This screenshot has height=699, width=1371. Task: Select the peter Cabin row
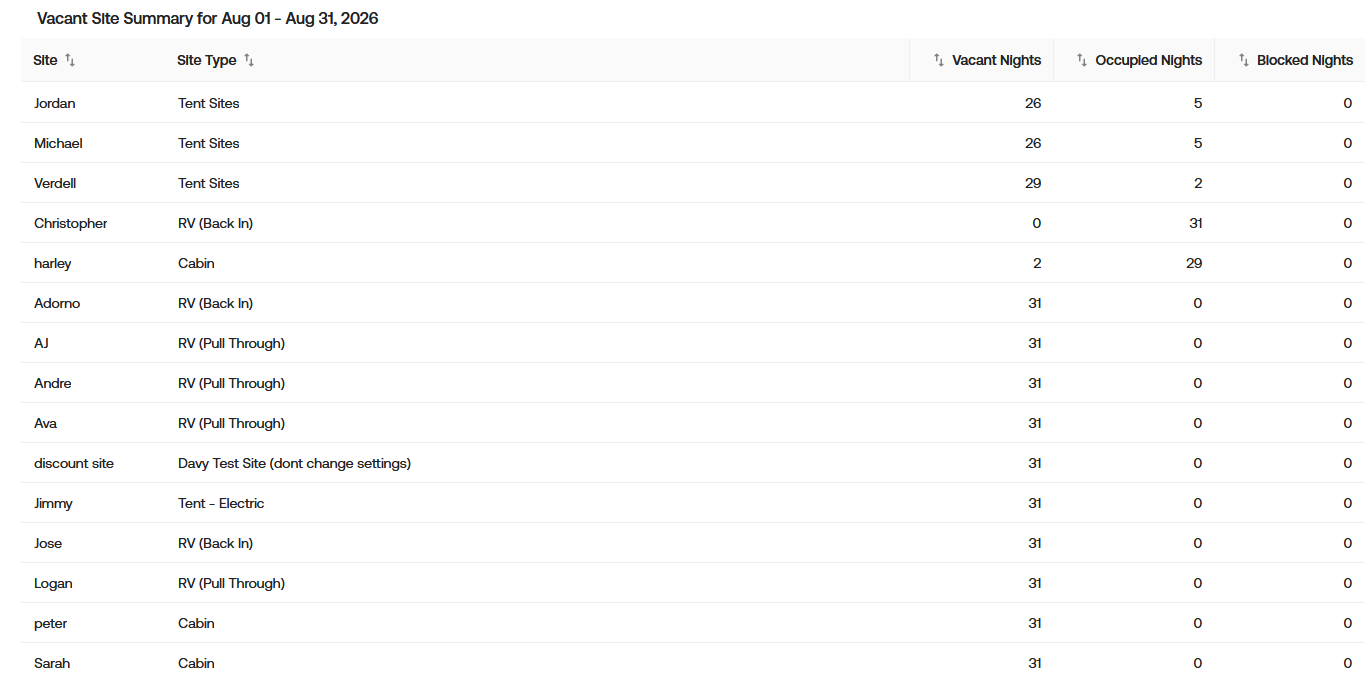[692, 623]
